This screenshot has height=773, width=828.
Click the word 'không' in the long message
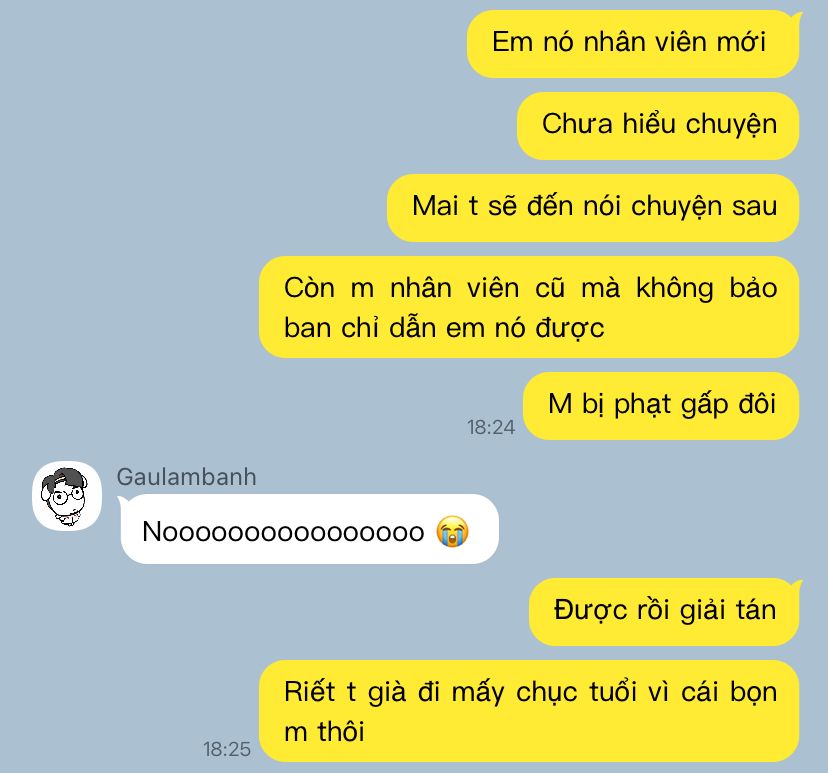pyautogui.click(x=674, y=289)
